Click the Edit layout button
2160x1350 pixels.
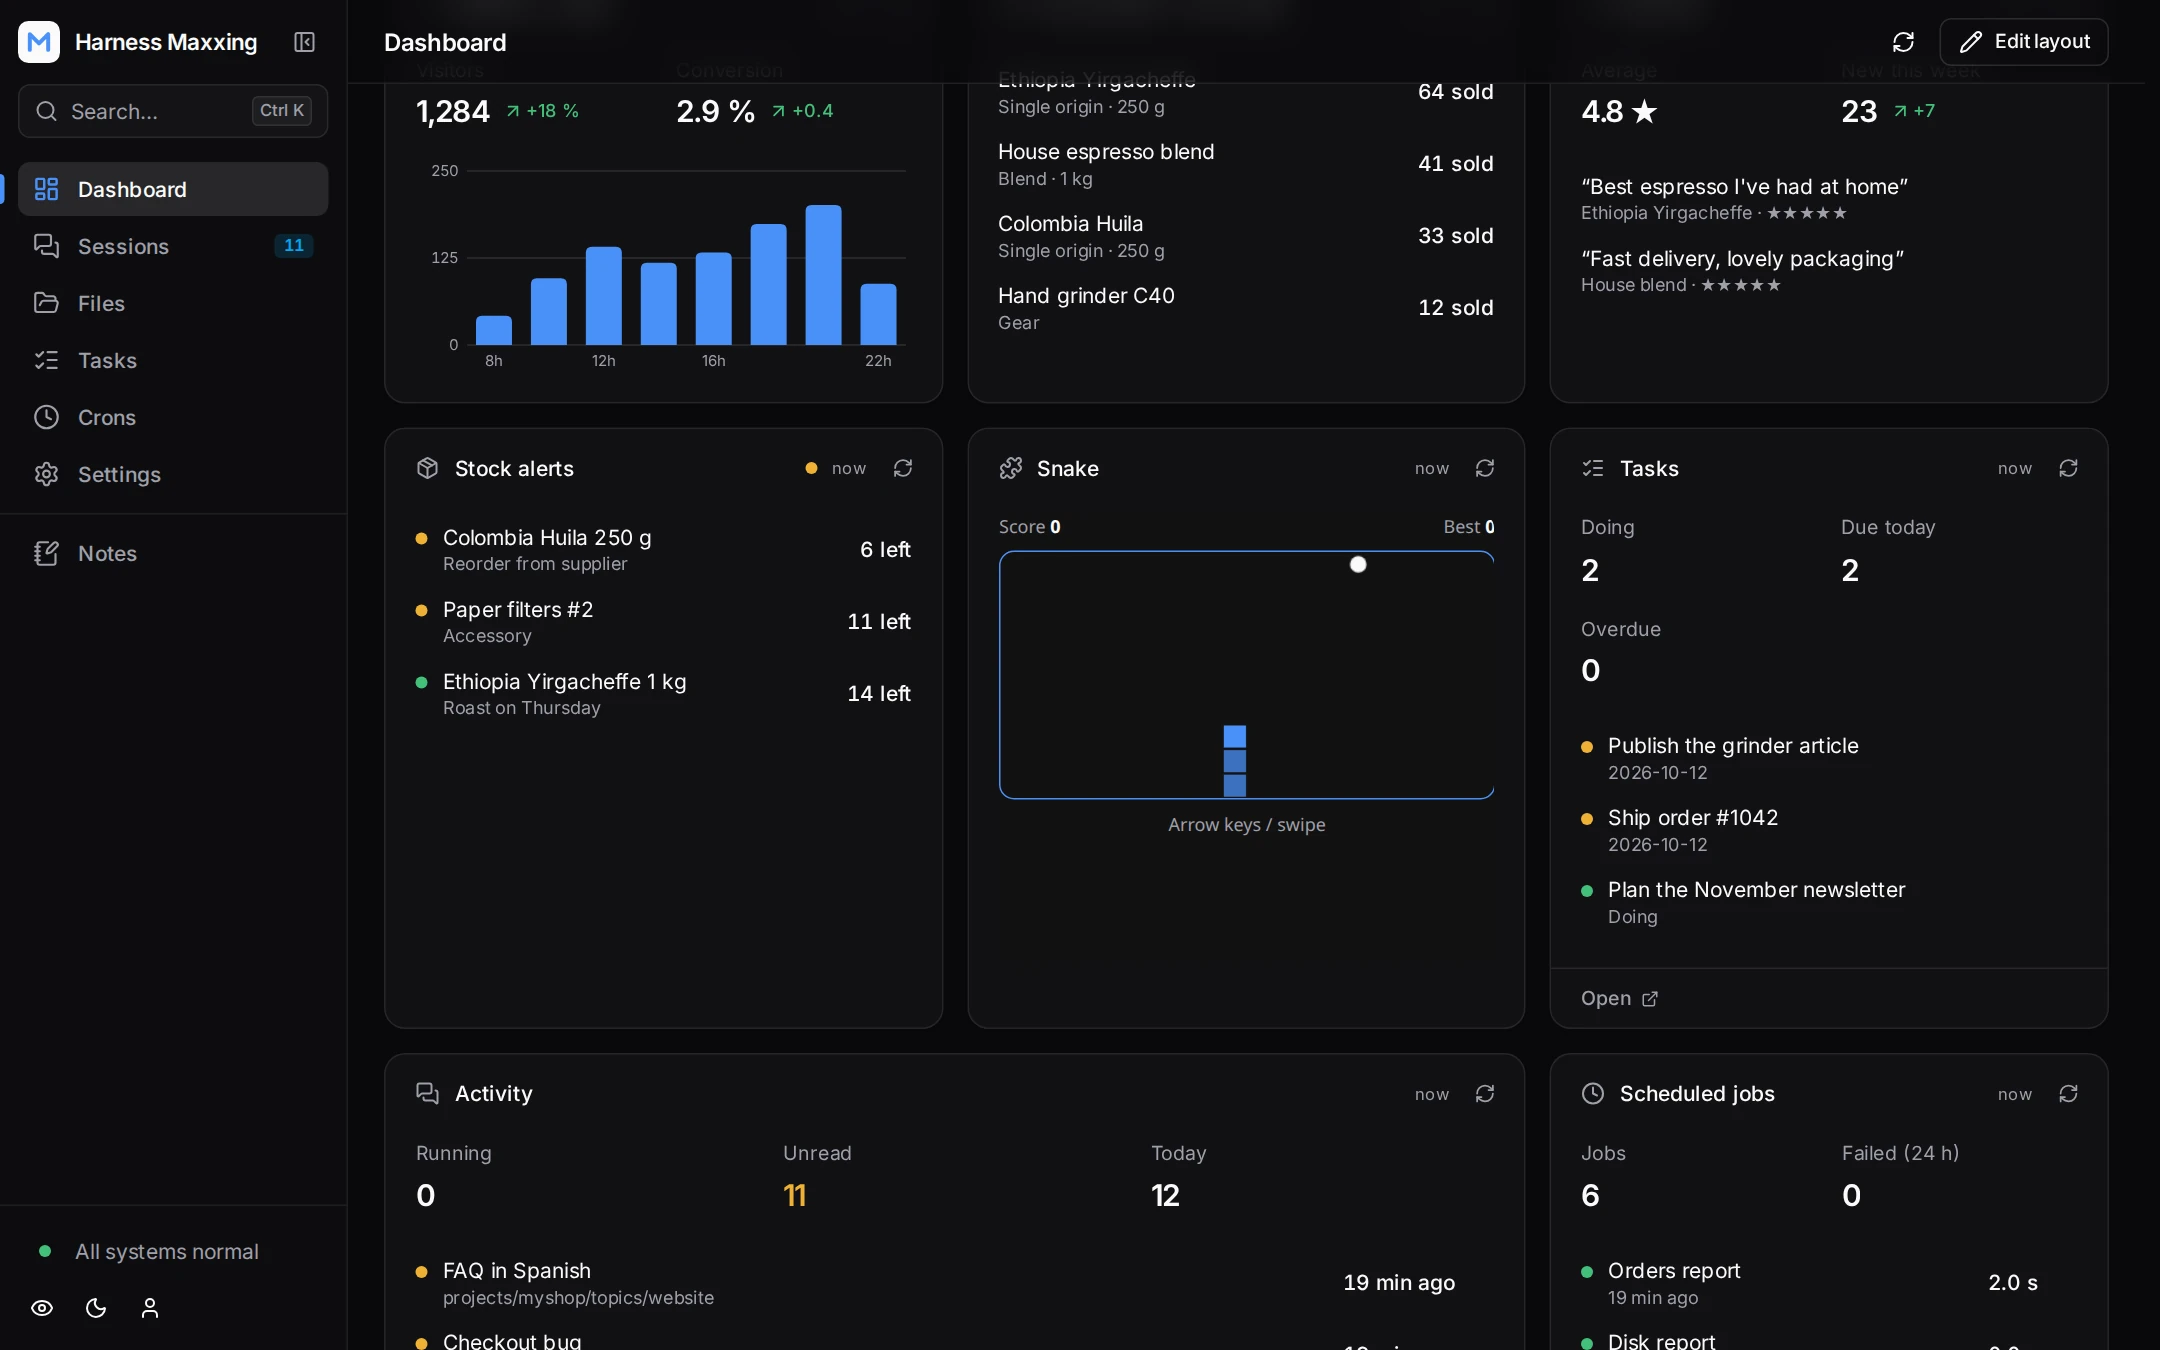click(2024, 42)
